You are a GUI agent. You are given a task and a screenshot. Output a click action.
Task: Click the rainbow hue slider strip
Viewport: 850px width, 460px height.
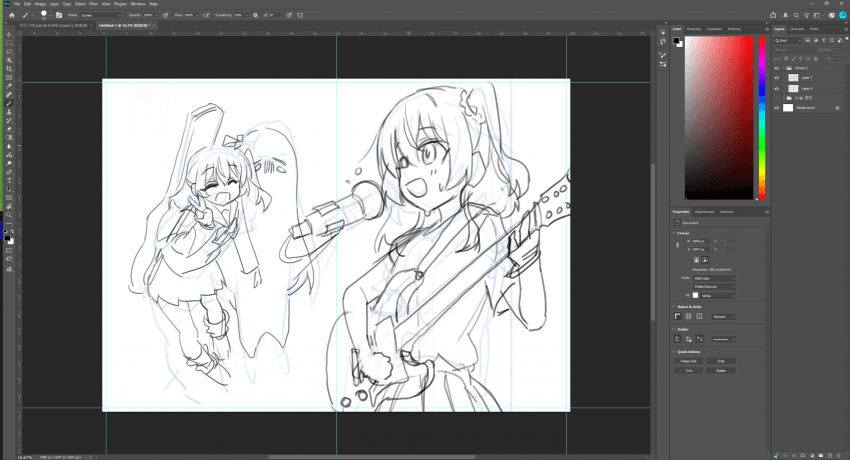click(x=762, y=118)
